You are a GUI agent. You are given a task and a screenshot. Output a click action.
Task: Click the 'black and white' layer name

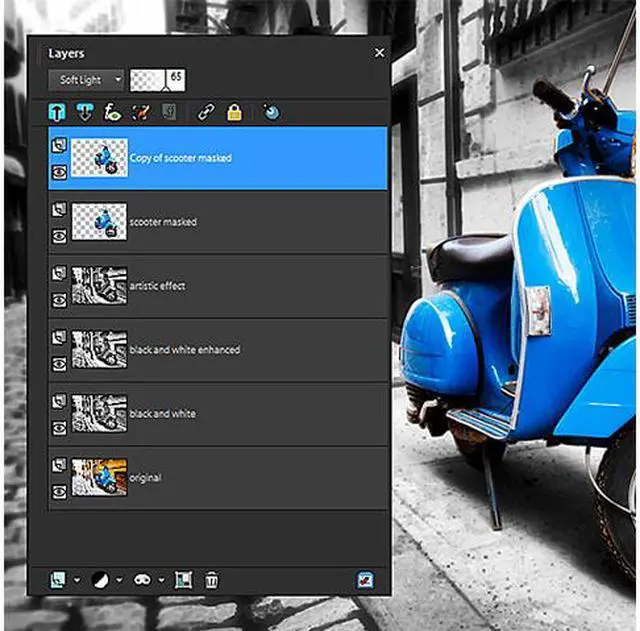point(162,414)
